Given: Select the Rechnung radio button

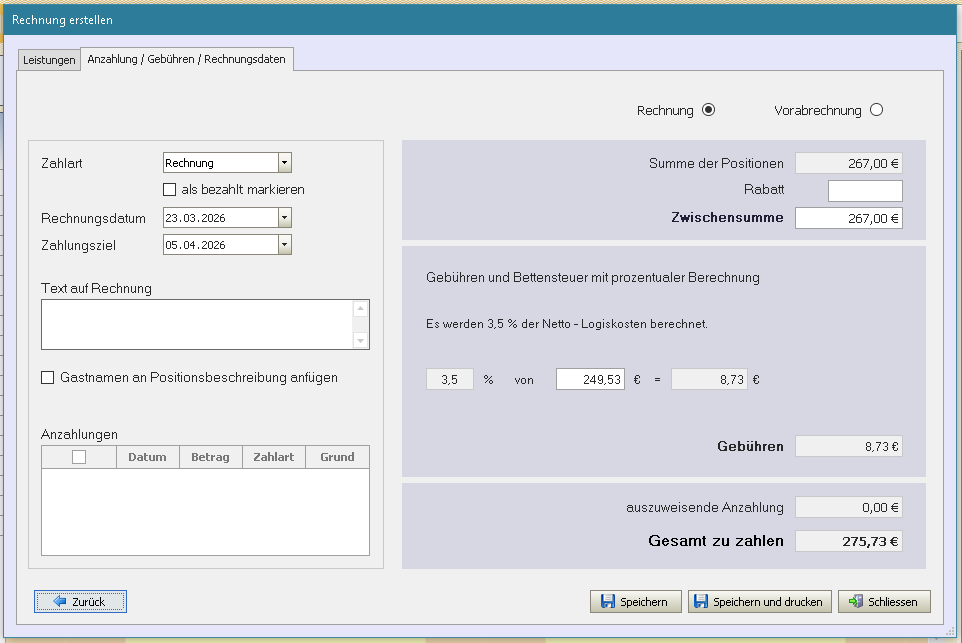Looking at the screenshot, I should (x=709, y=110).
